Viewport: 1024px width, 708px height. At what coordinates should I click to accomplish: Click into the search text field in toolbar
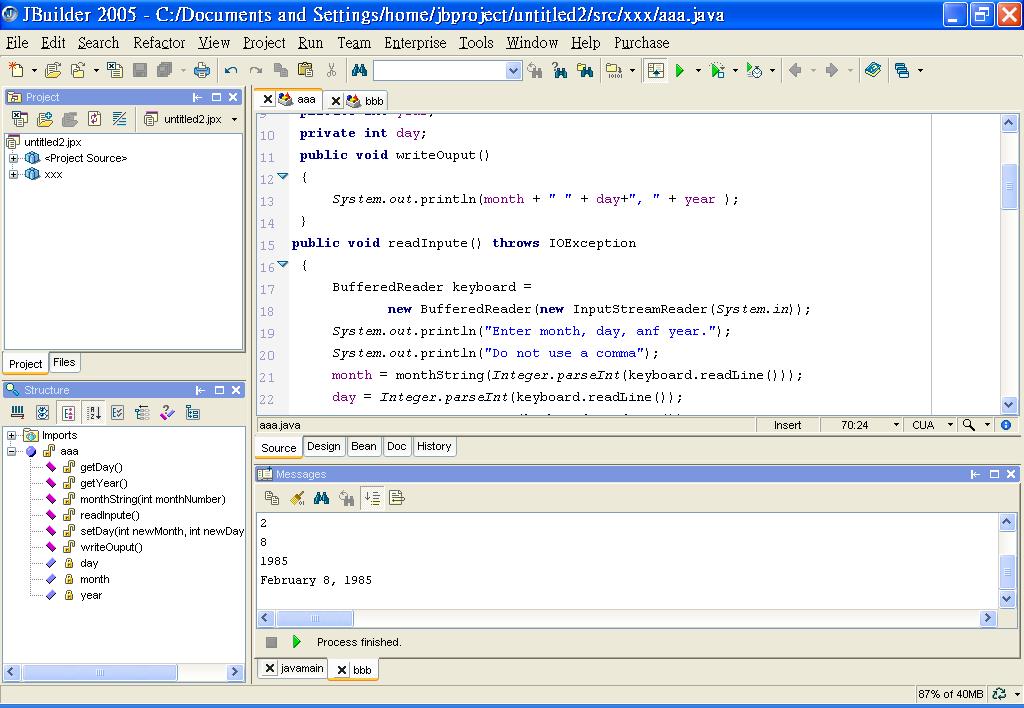(x=440, y=71)
